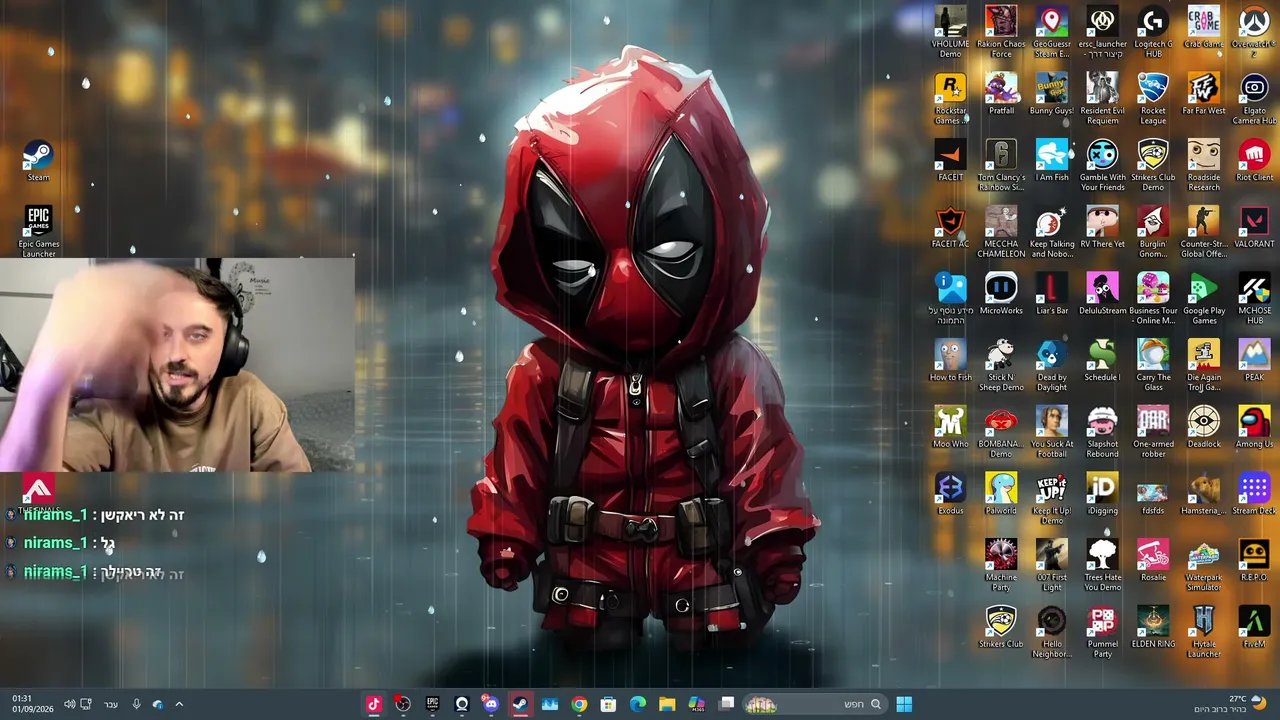Show hidden system tray icons
The image size is (1280, 720).
click(x=179, y=704)
